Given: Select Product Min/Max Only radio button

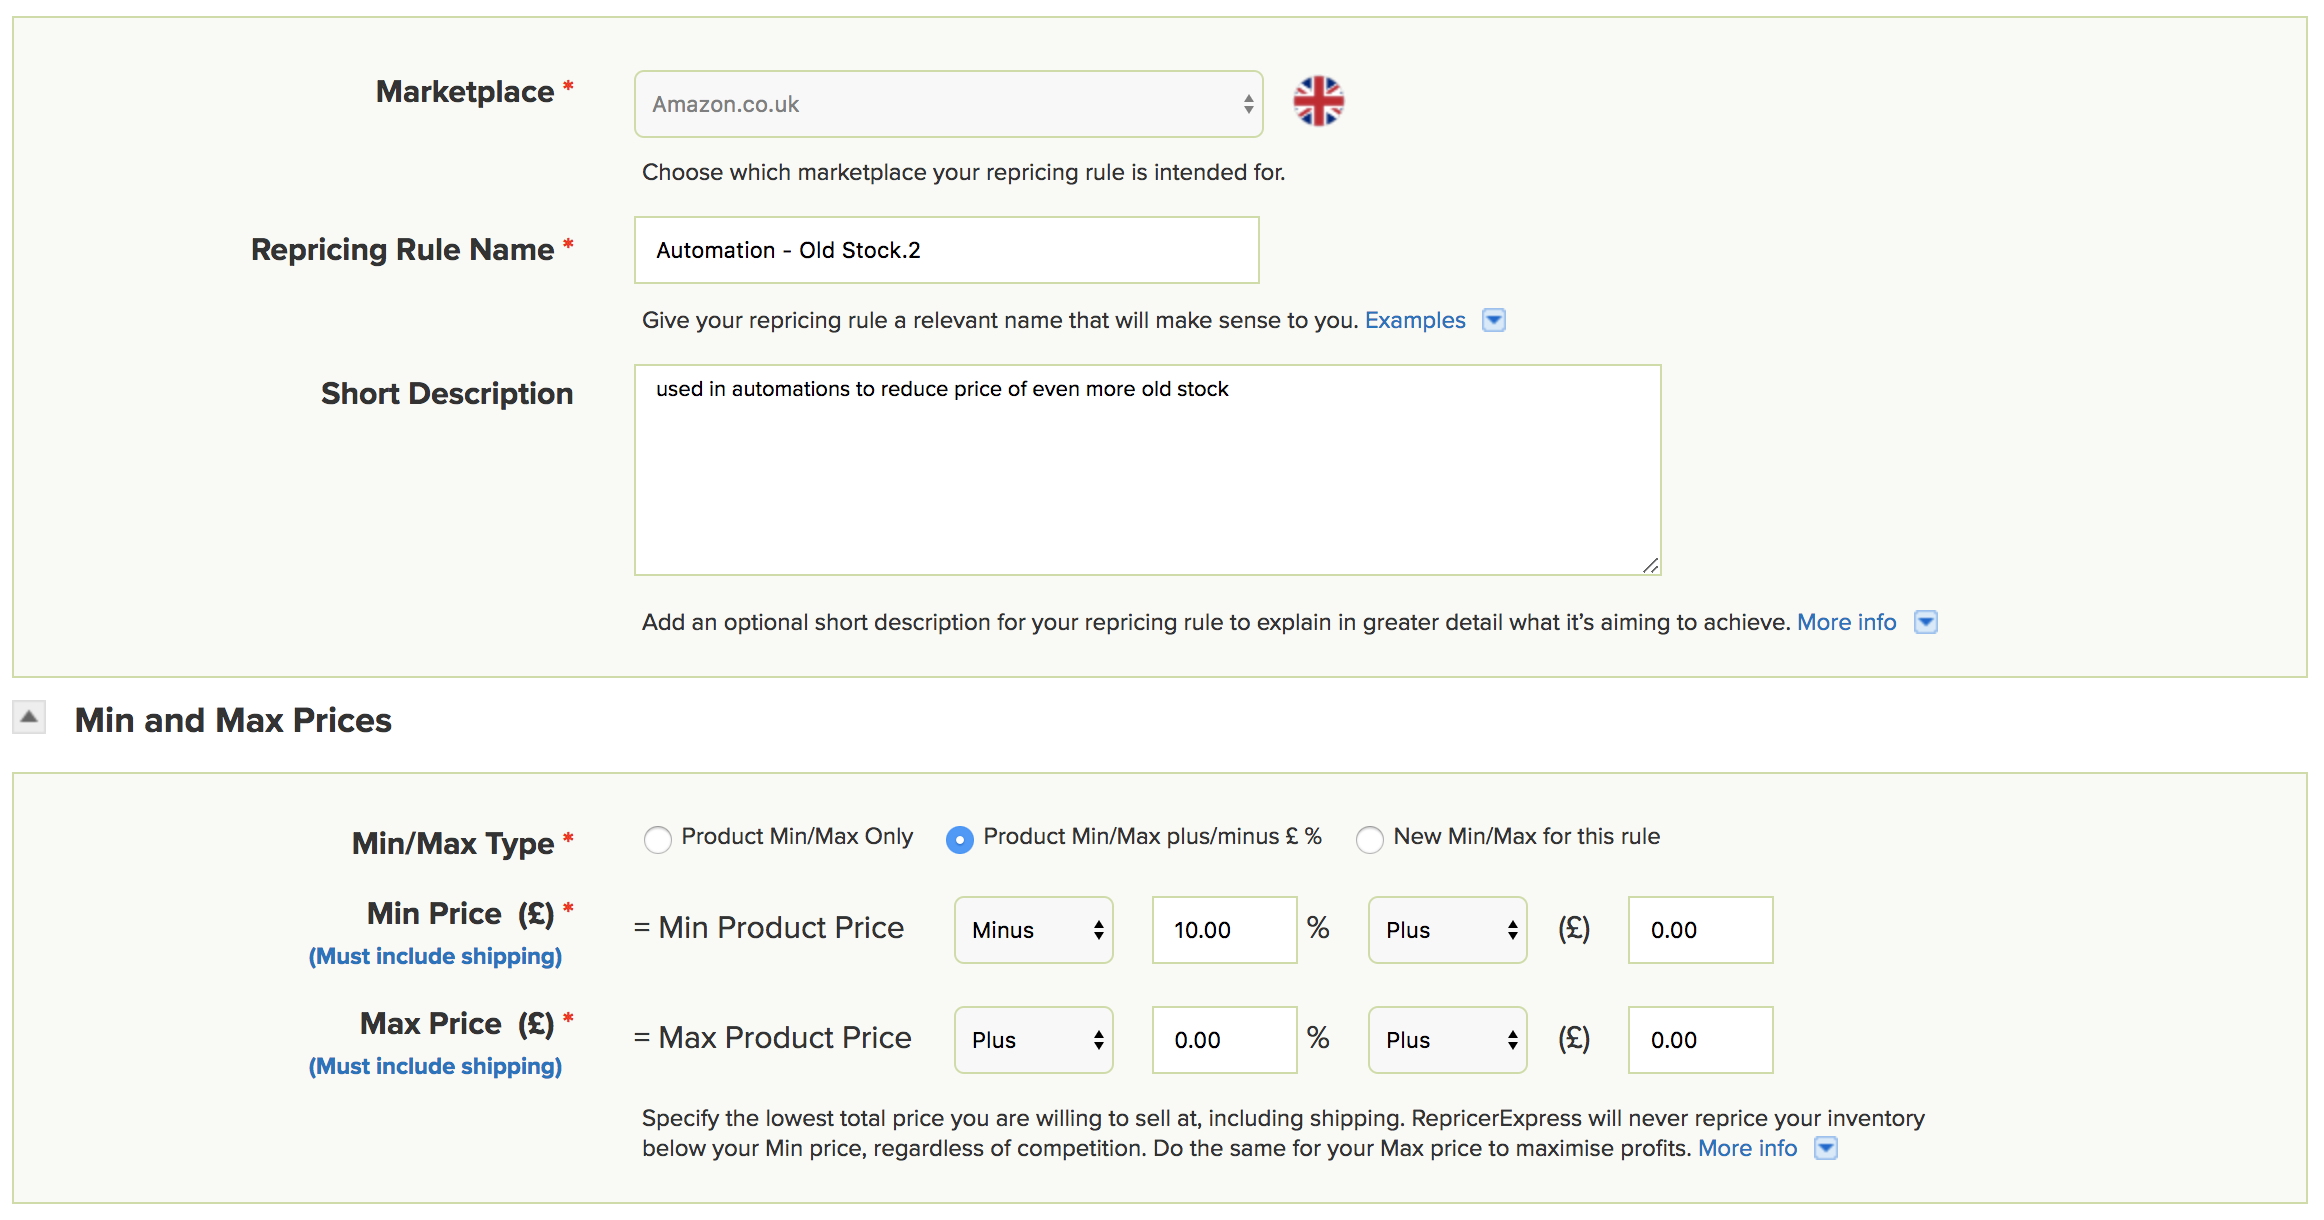Looking at the screenshot, I should 658,839.
